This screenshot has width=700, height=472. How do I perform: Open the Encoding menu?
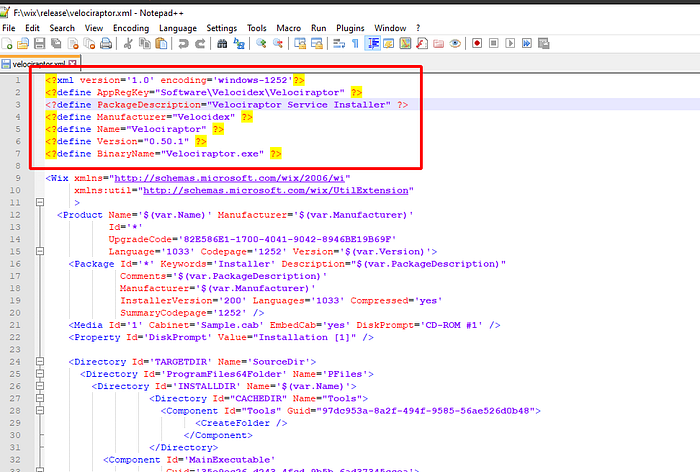tap(131, 28)
